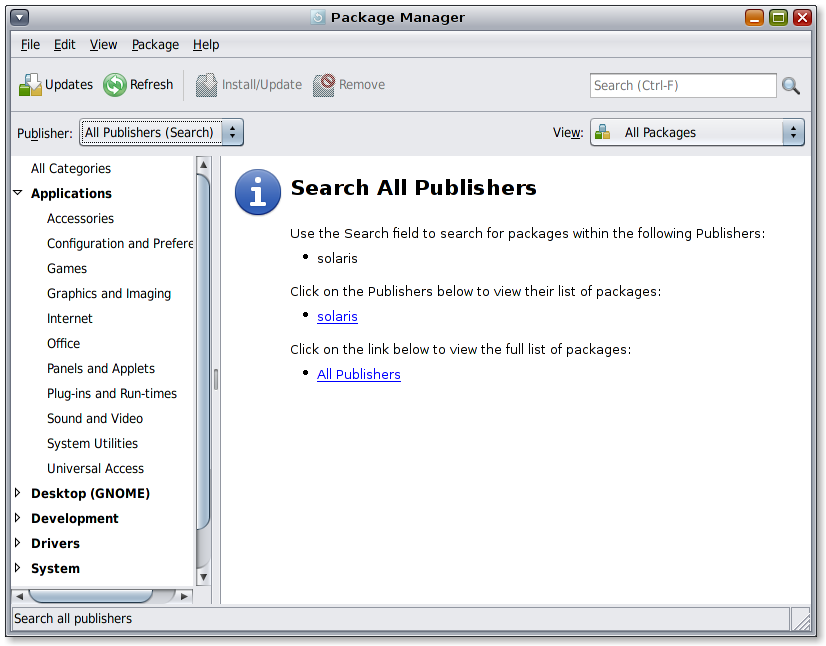
Task: Click the search magnifier icon
Action: point(791,86)
